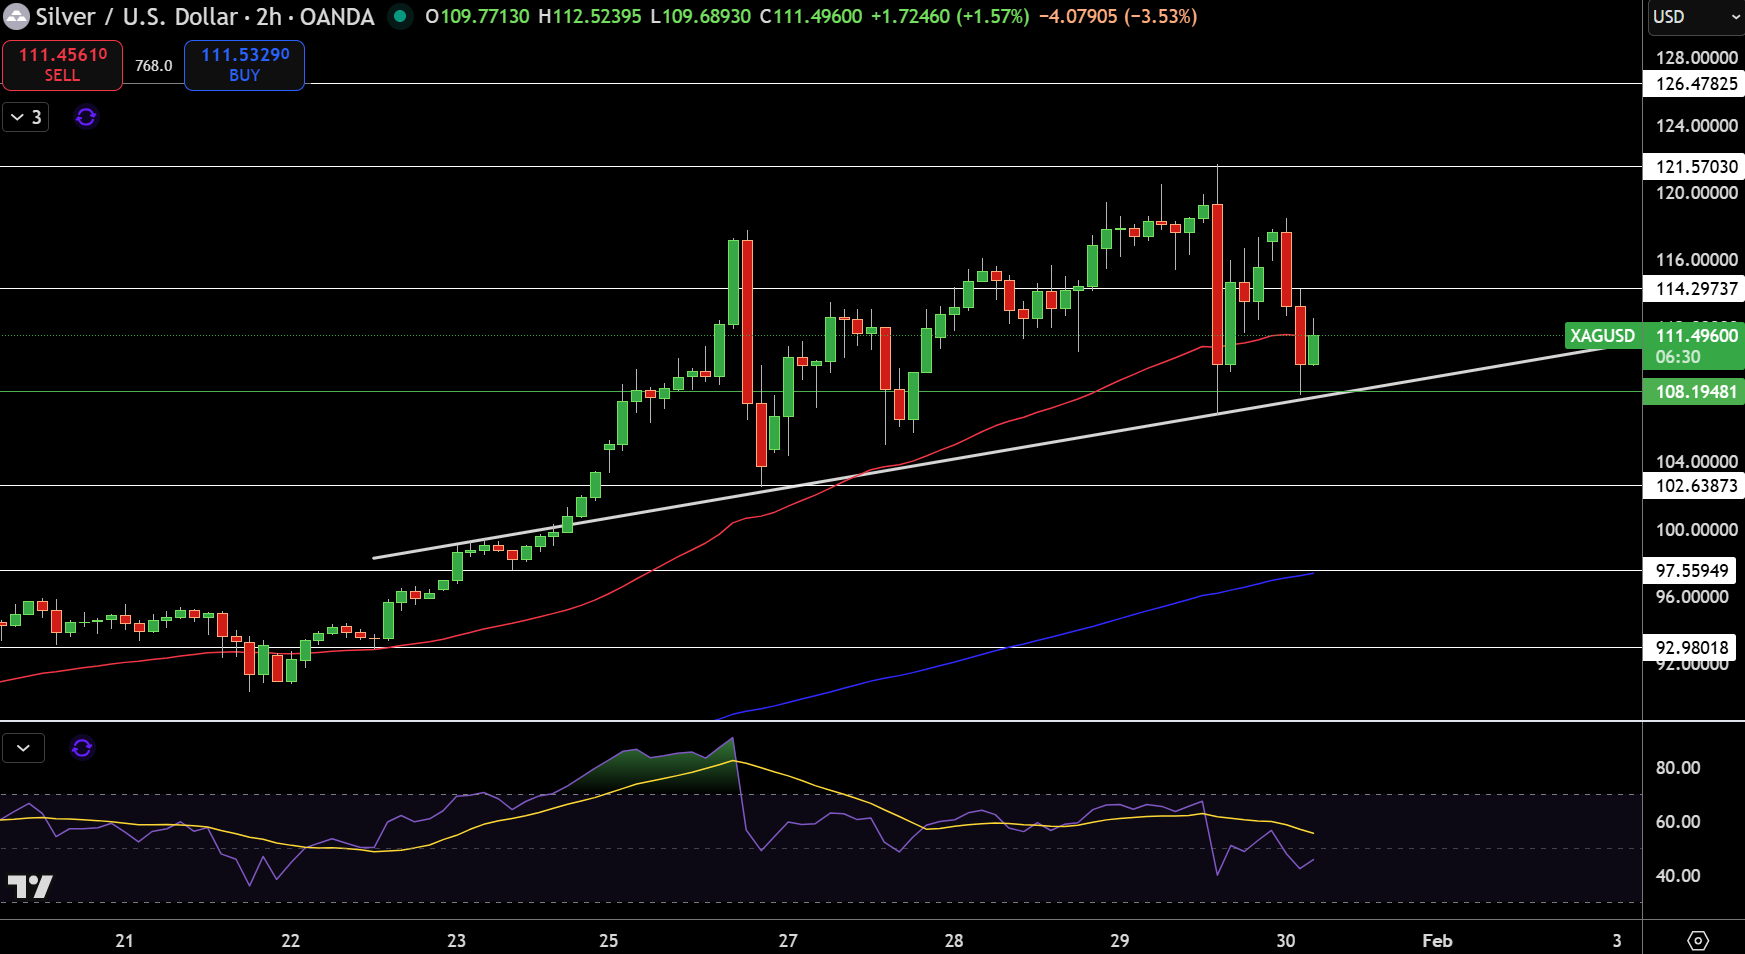This screenshot has height=954, width=1745.
Task: Click date 25 on the time axis
Action: pyautogui.click(x=608, y=941)
